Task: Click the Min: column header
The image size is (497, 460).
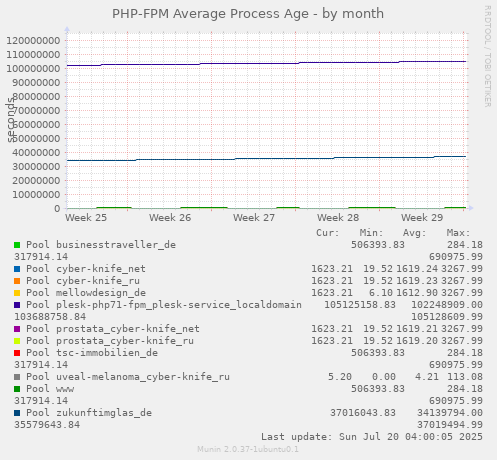Action: [371, 233]
